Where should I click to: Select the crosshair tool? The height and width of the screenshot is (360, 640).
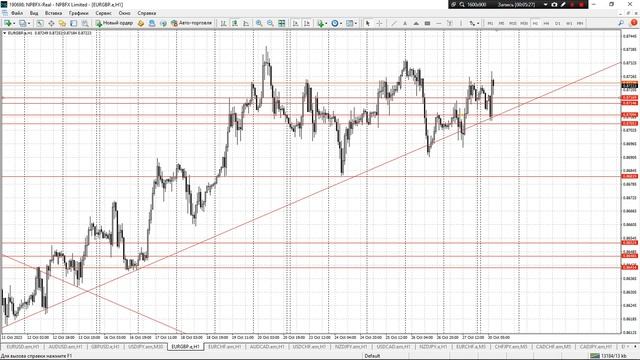(x=379, y=23)
